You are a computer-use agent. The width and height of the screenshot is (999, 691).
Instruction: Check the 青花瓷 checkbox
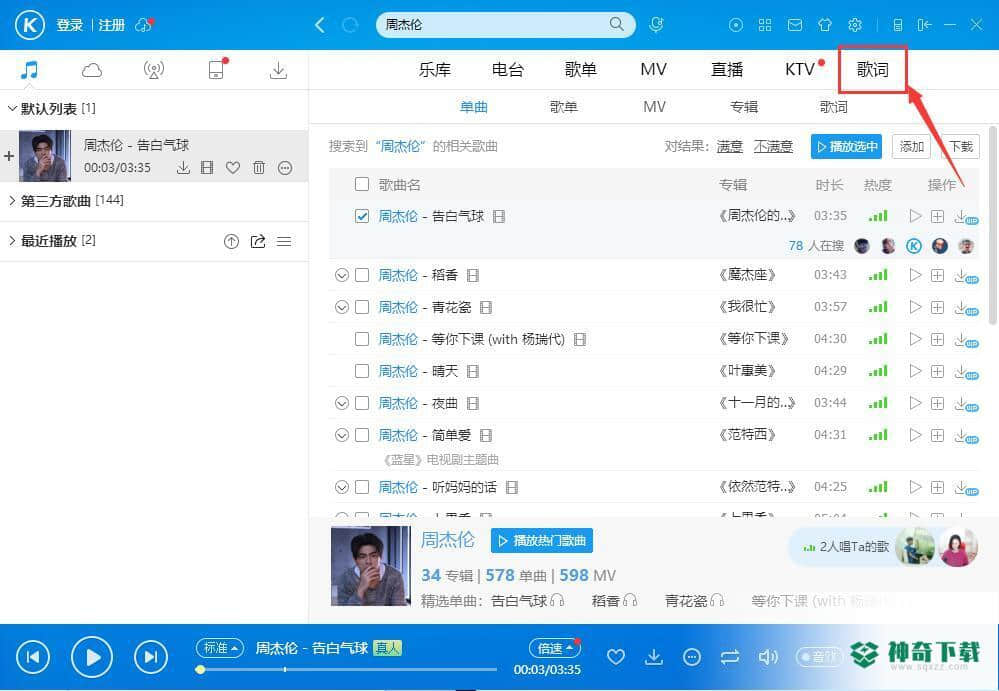[x=362, y=307]
